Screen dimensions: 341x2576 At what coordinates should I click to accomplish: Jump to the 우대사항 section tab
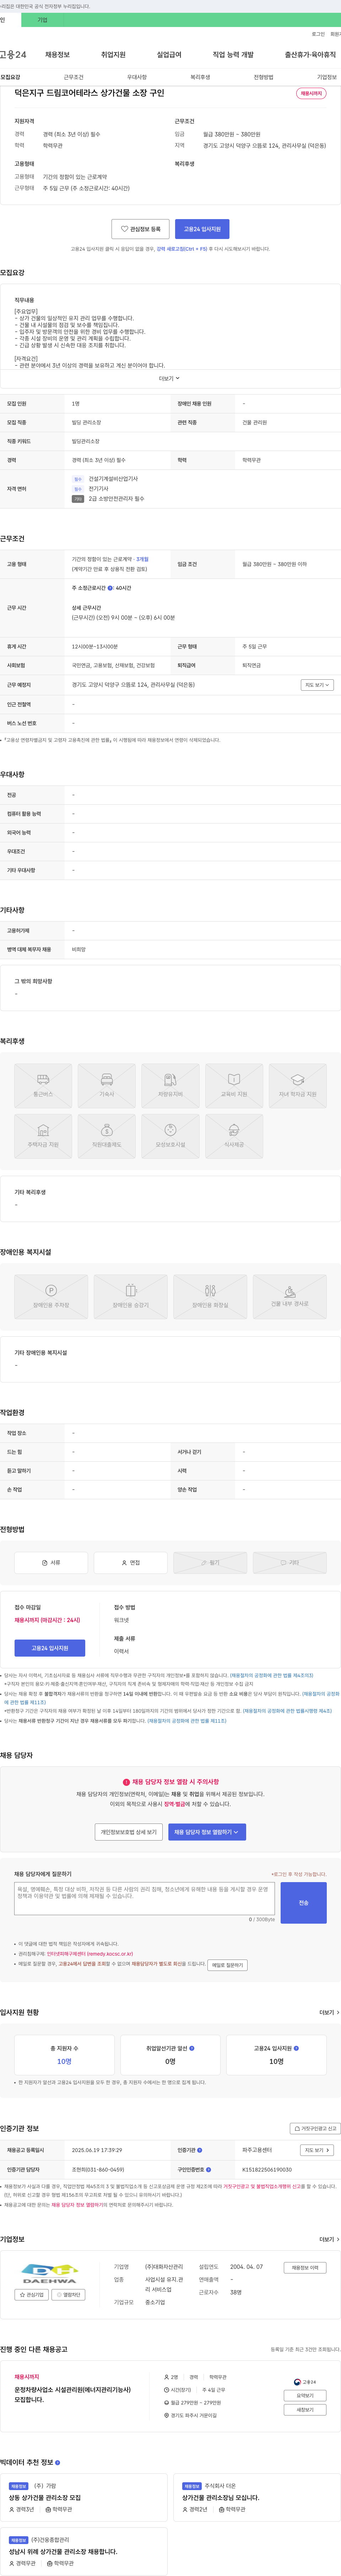pos(137,77)
